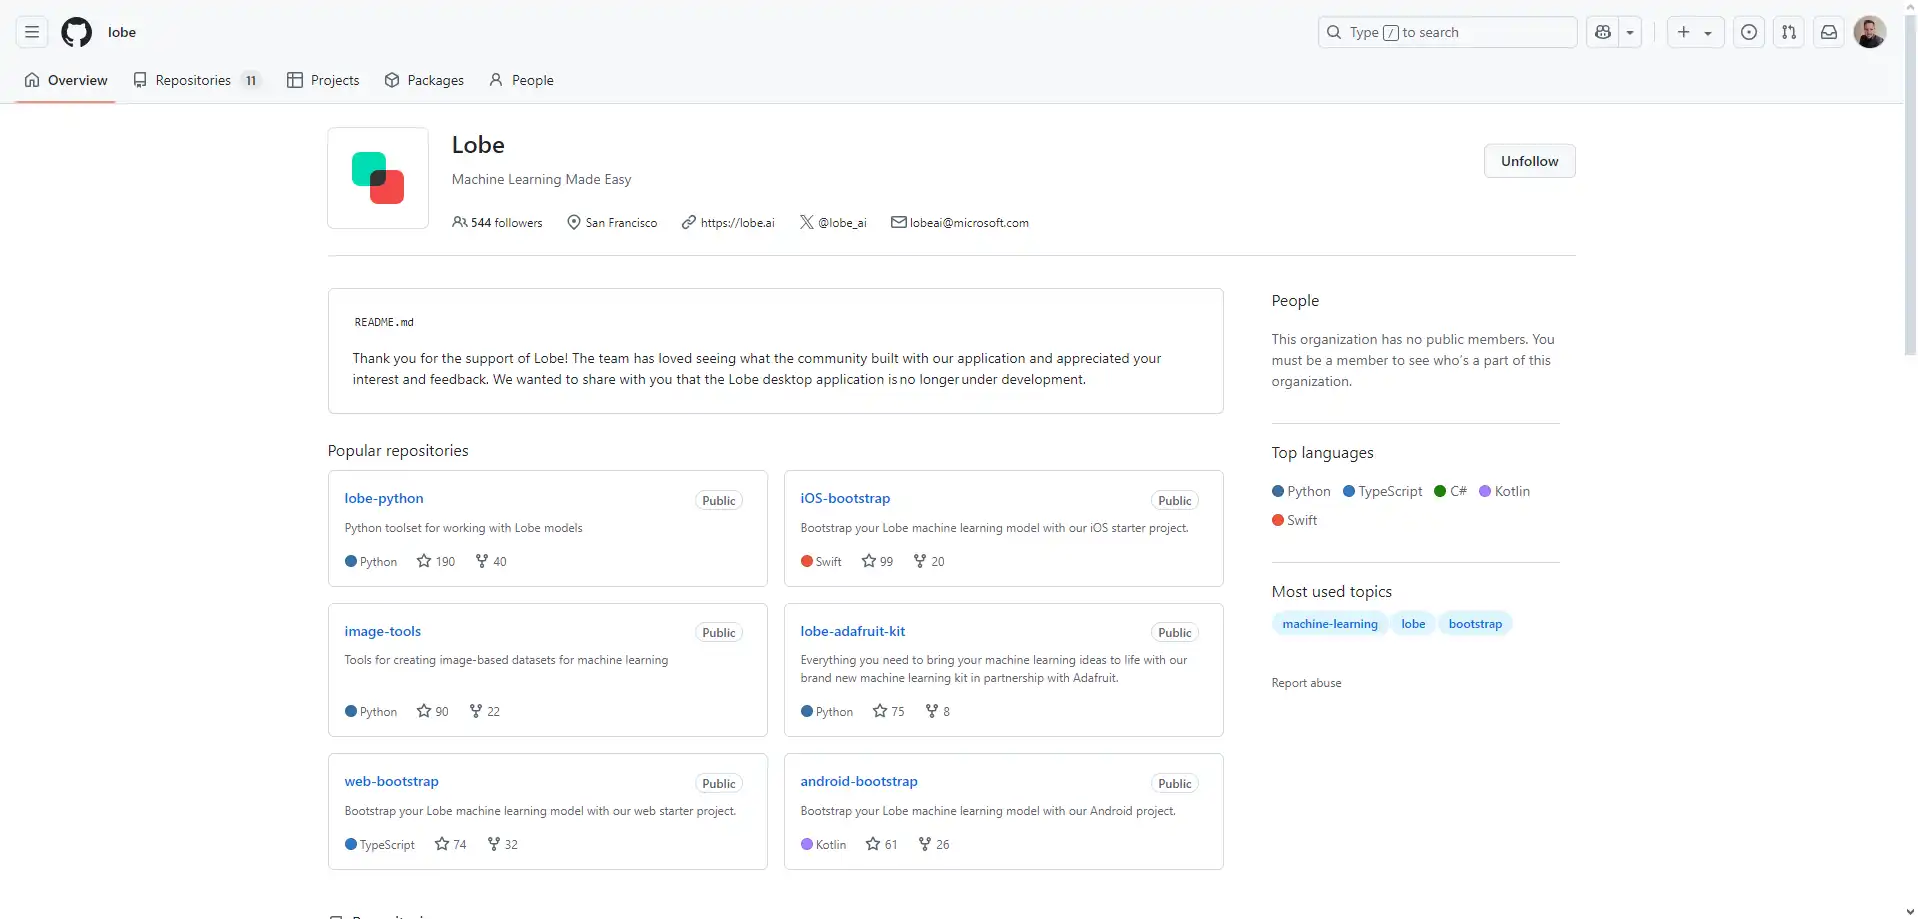Filter by TypeScript in Top languages
The height and width of the screenshot is (919, 1918).
(x=1383, y=491)
